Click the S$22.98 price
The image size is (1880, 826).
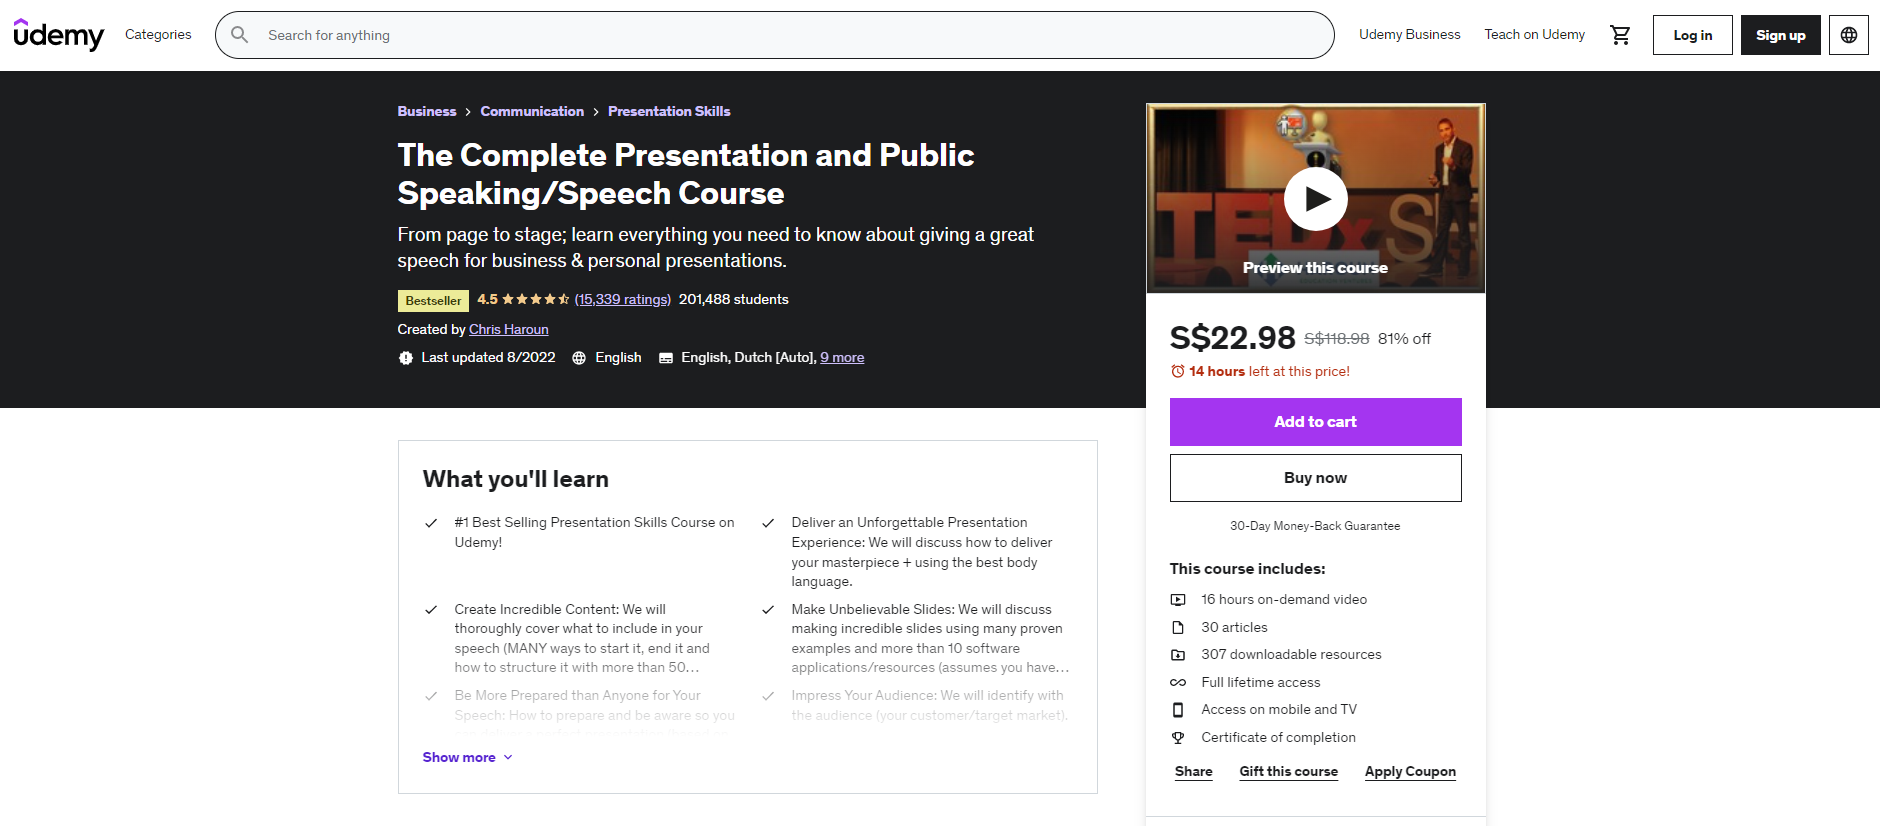click(1232, 338)
